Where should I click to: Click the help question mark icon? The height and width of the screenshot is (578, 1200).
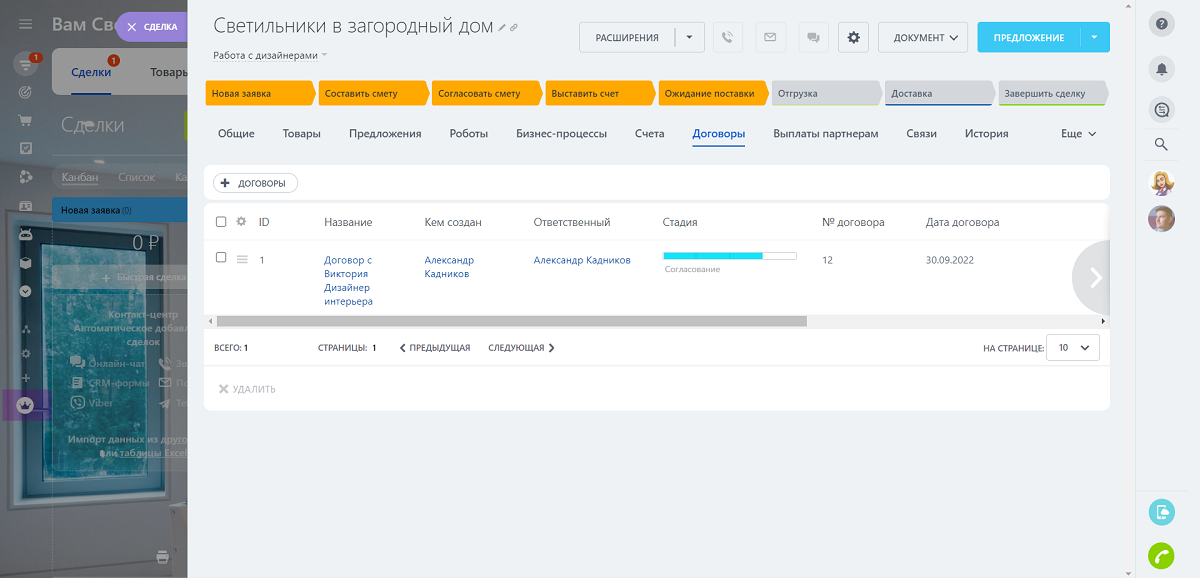coord(1161,24)
